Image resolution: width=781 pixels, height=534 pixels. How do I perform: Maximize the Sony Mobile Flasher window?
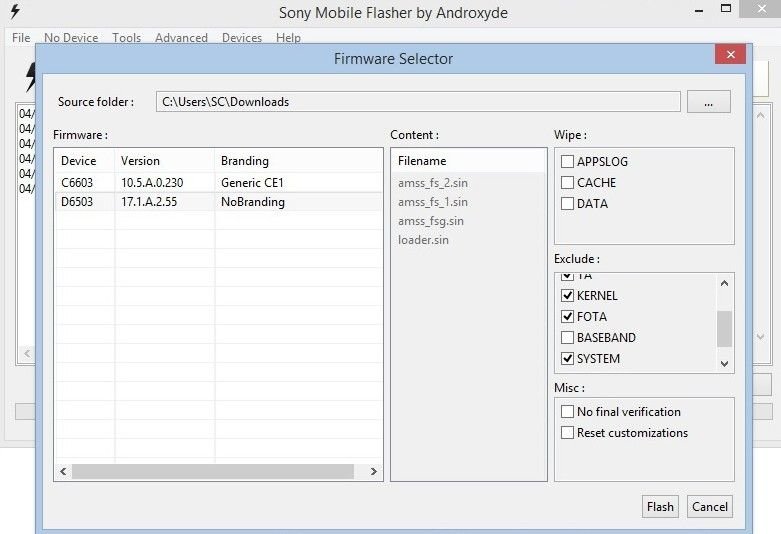click(x=726, y=8)
